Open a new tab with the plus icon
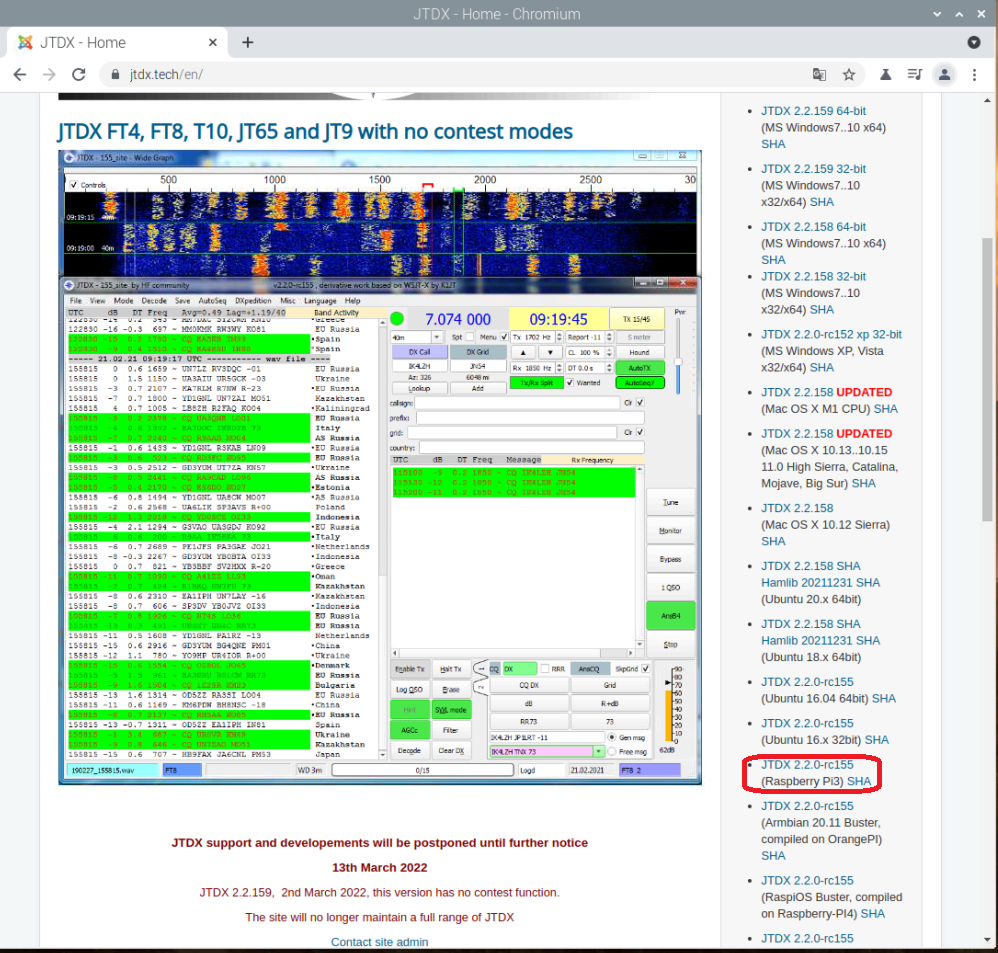Screen dimensions: 998x953 point(248,42)
